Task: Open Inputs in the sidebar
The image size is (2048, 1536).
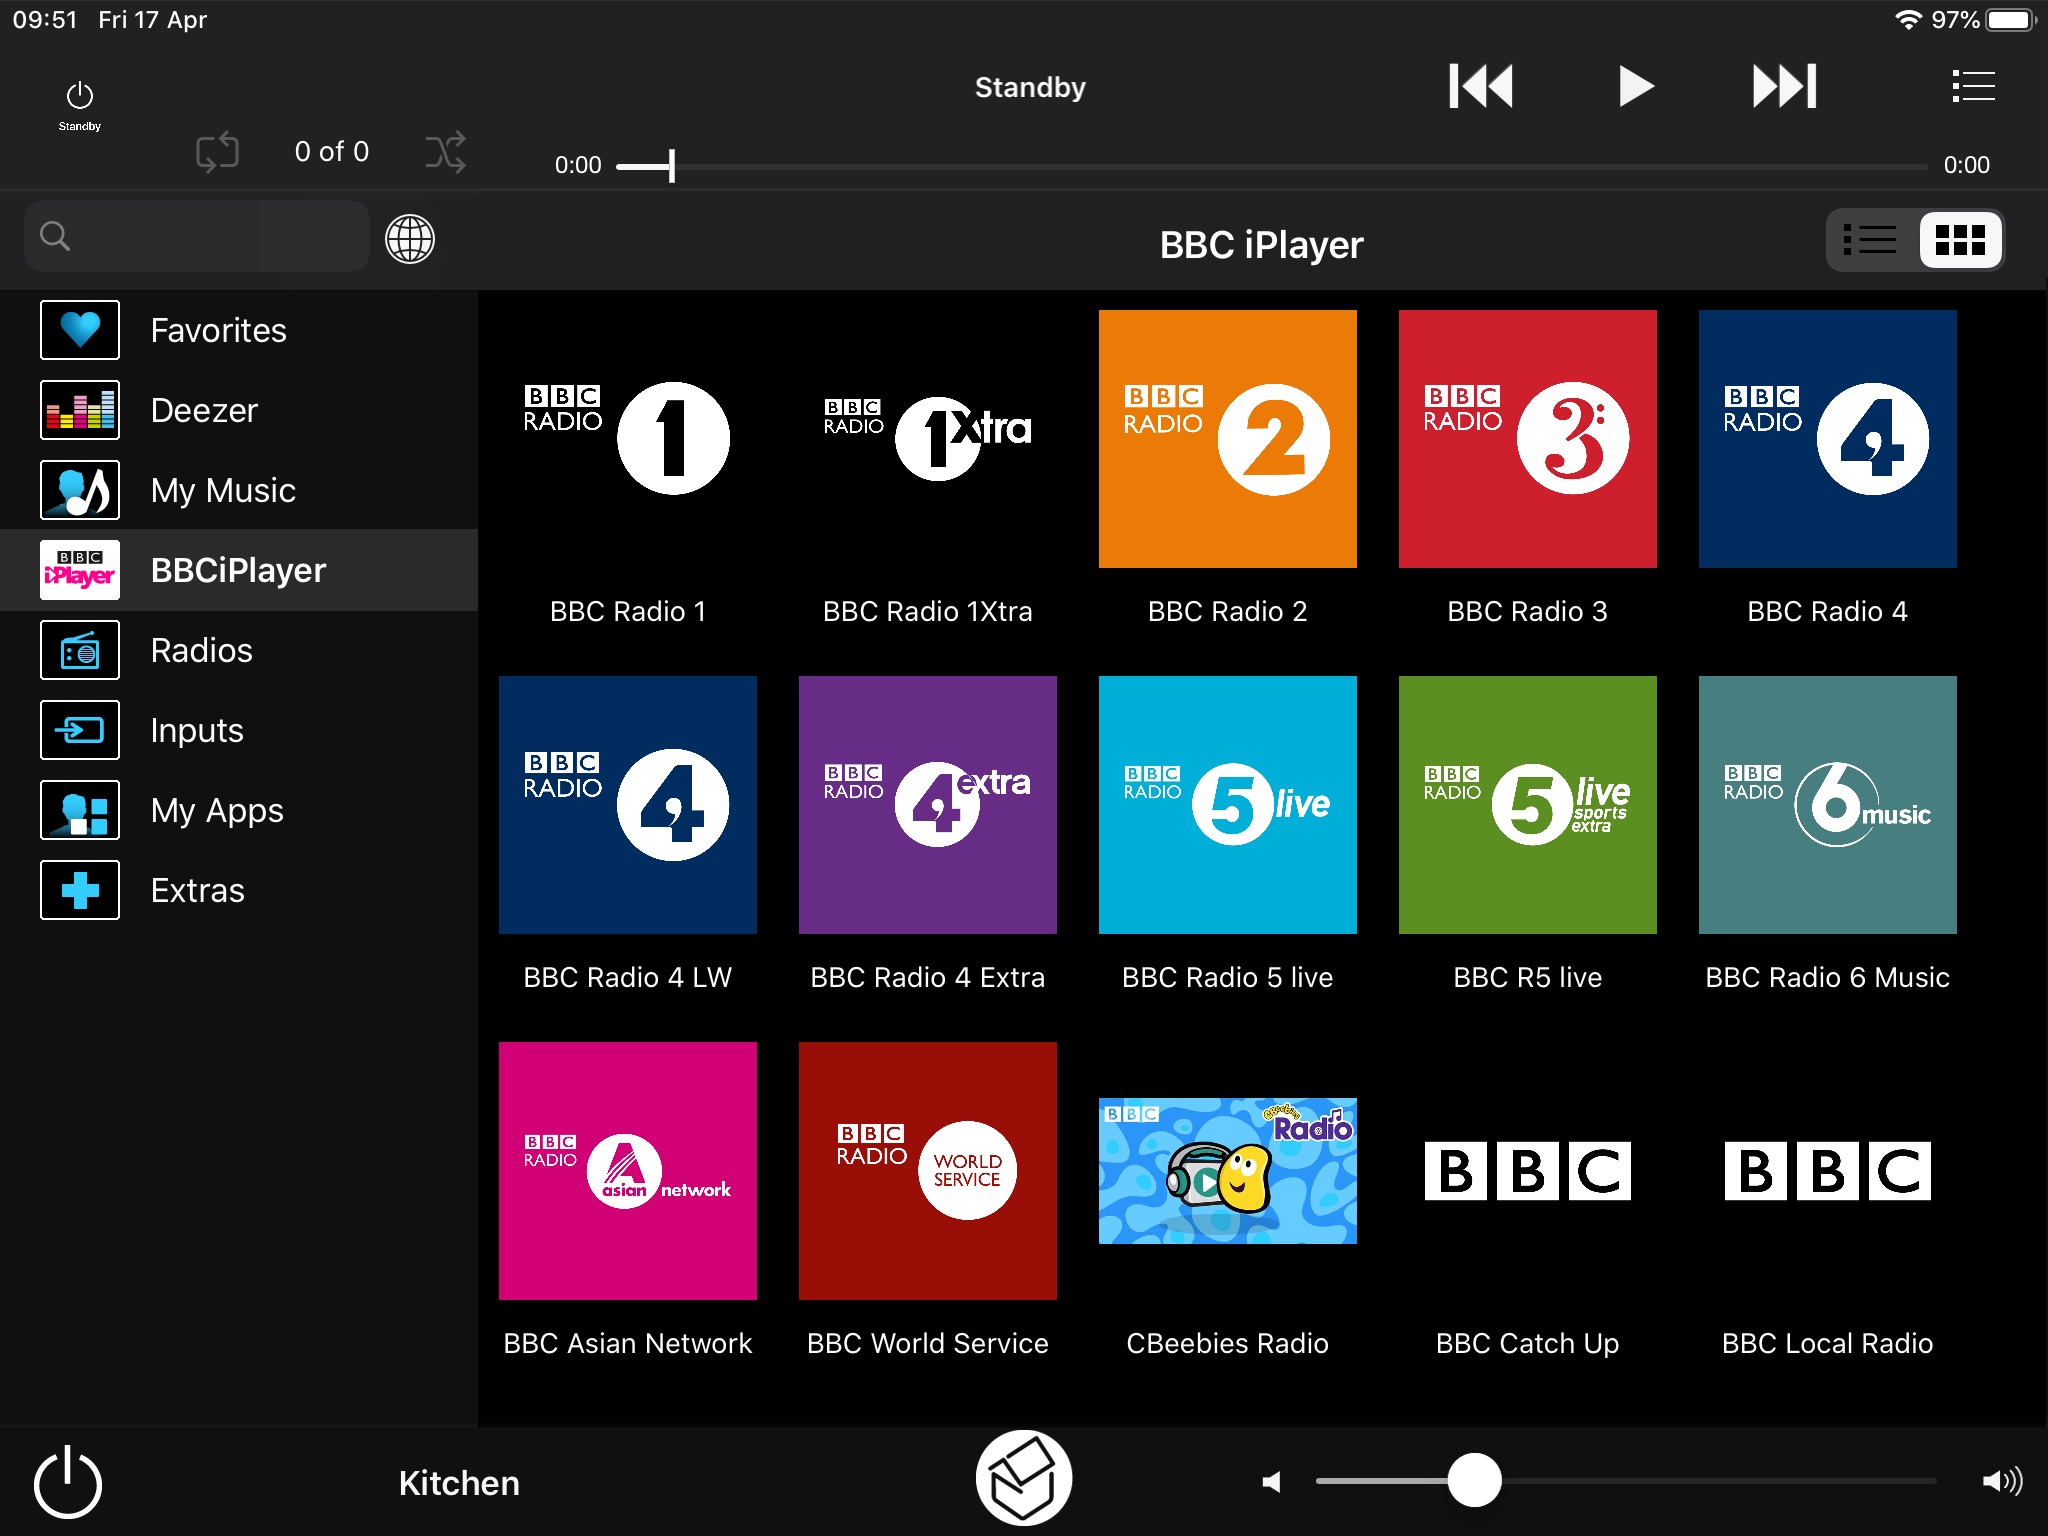Action: (x=197, y=730)
